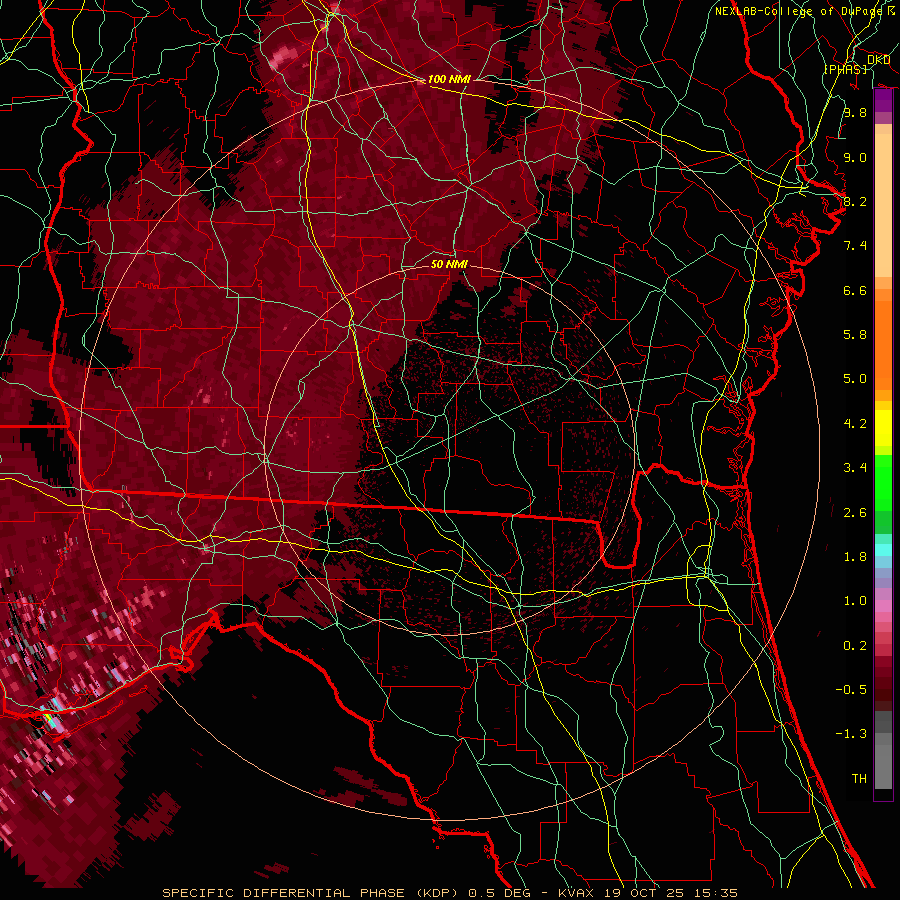Pick the yellow color band near 4.2
This screenshot has width=900, height=900.
click(x=883, y=425)
